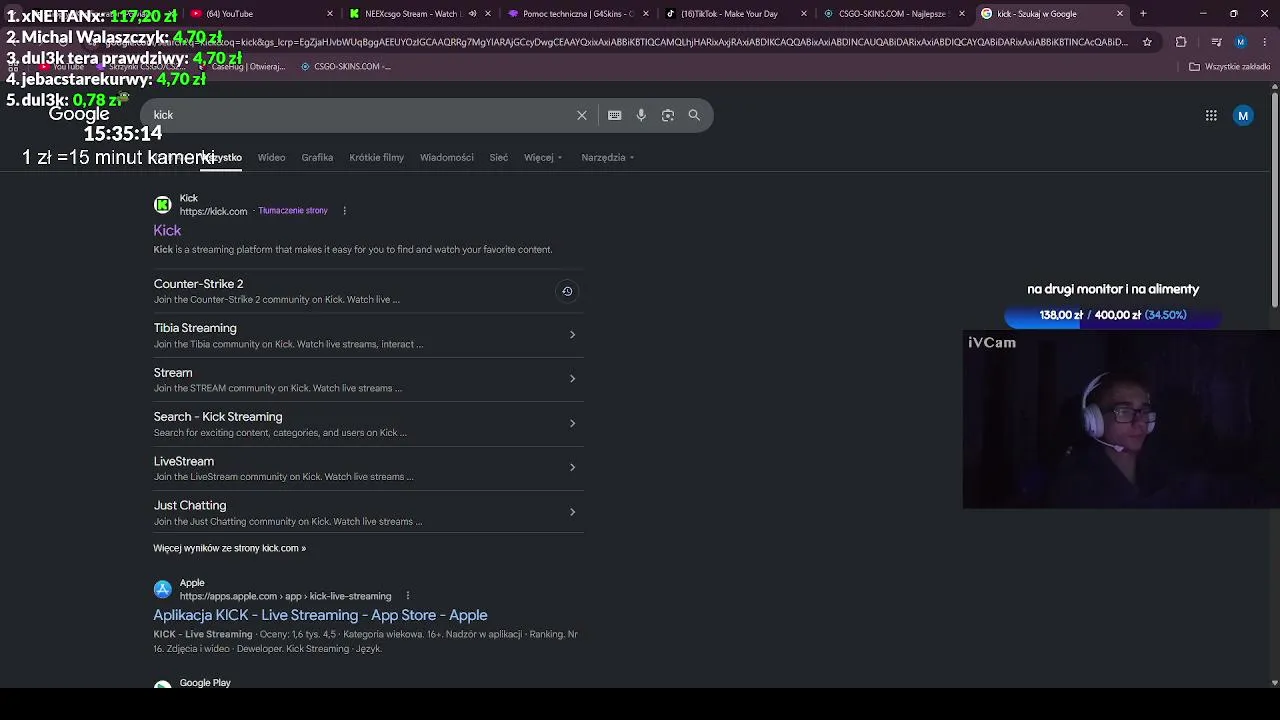Viewport: 1280px width, 720px height.
Task: Open the on-screen keyboard input tool
Action: [615, 115]
